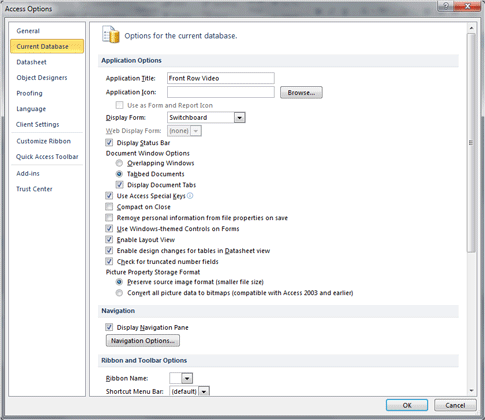Viewport: 485px width, 420px height.
Task: Click the database options header icon
Action: (111, 34)
